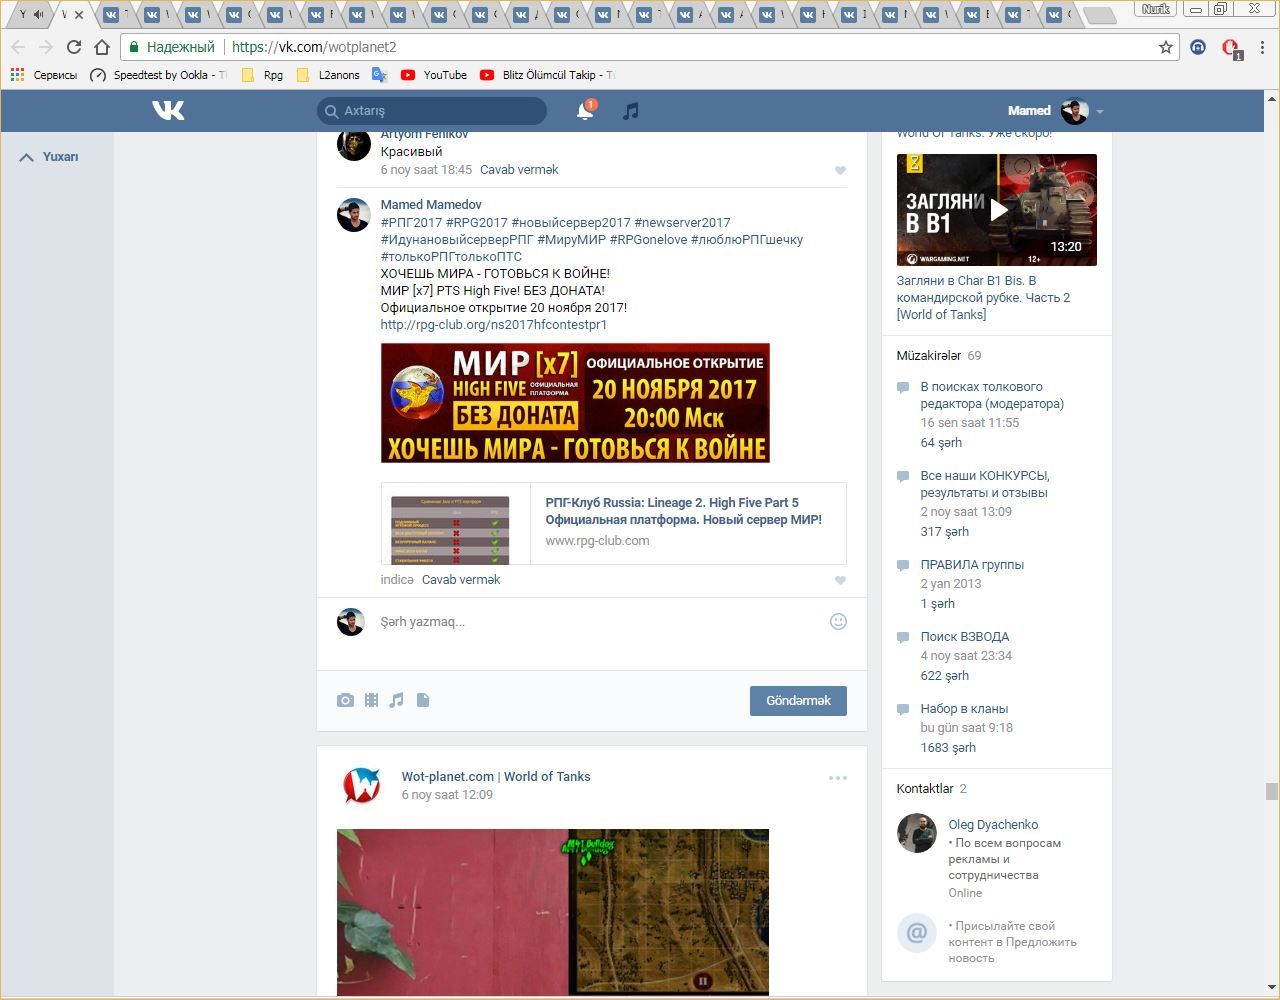This screenshot has width=1280, height=1000.
Task: Open notifications bell icon
Action: tap(585, 111)
